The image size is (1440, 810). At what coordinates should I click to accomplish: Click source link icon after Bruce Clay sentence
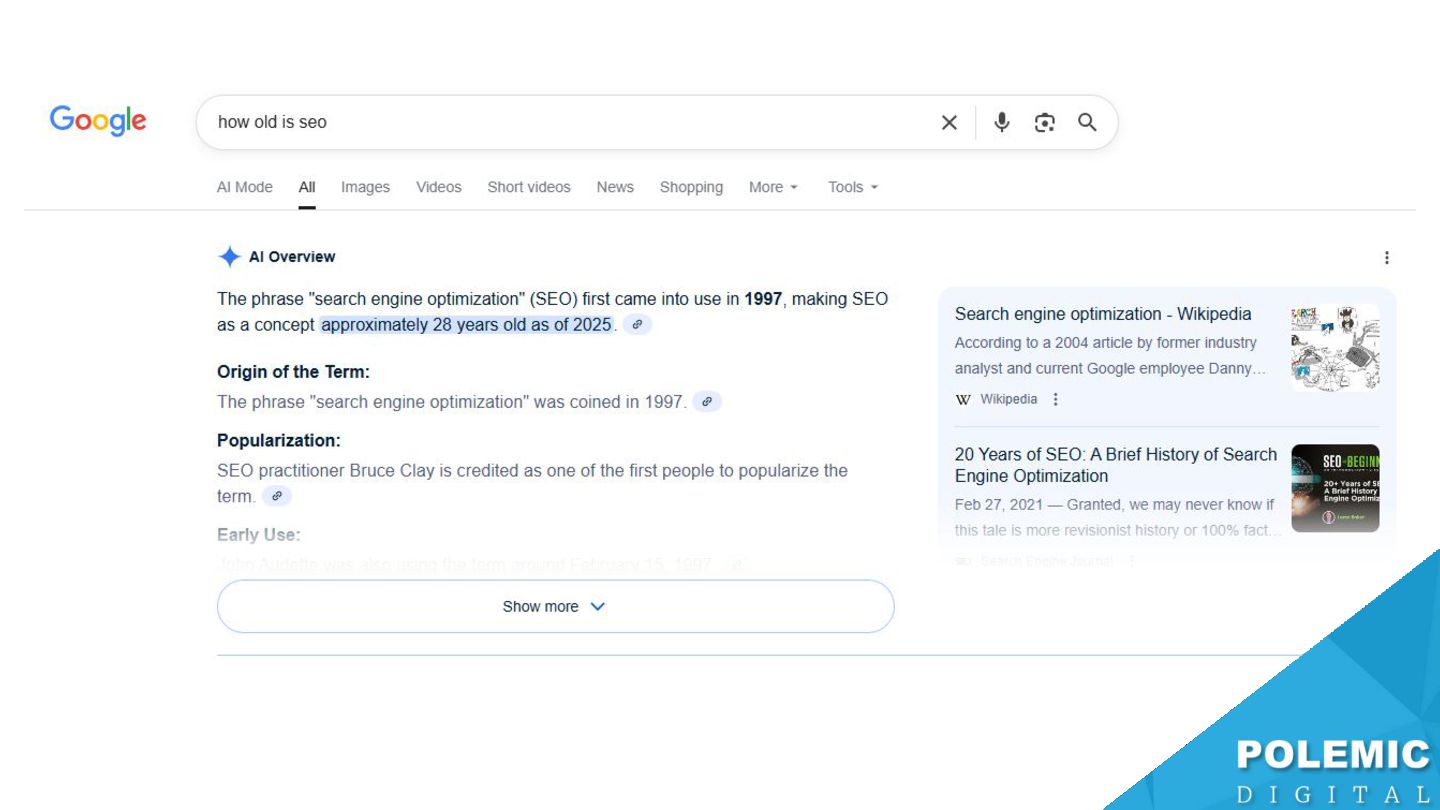pyautogui.click(x=277, y=496)
